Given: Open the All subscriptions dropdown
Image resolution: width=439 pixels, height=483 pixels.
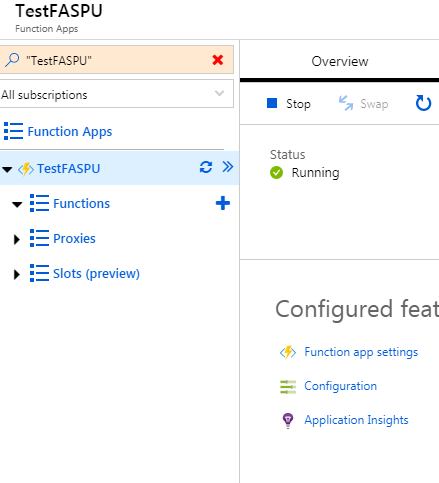Looking at the screenshot, I should (116, 94).
